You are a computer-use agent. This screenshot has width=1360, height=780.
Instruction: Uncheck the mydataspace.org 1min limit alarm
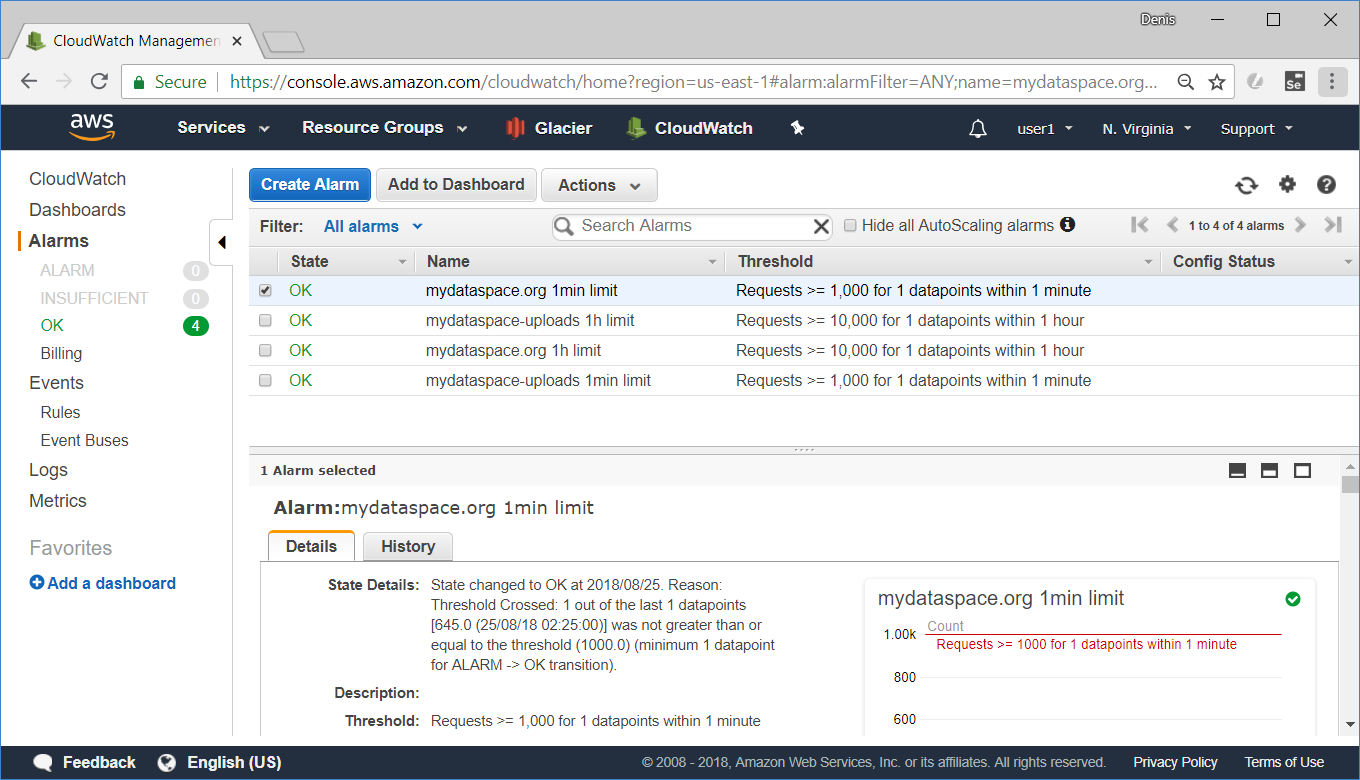pyautogui.click(x=264, y=290)
